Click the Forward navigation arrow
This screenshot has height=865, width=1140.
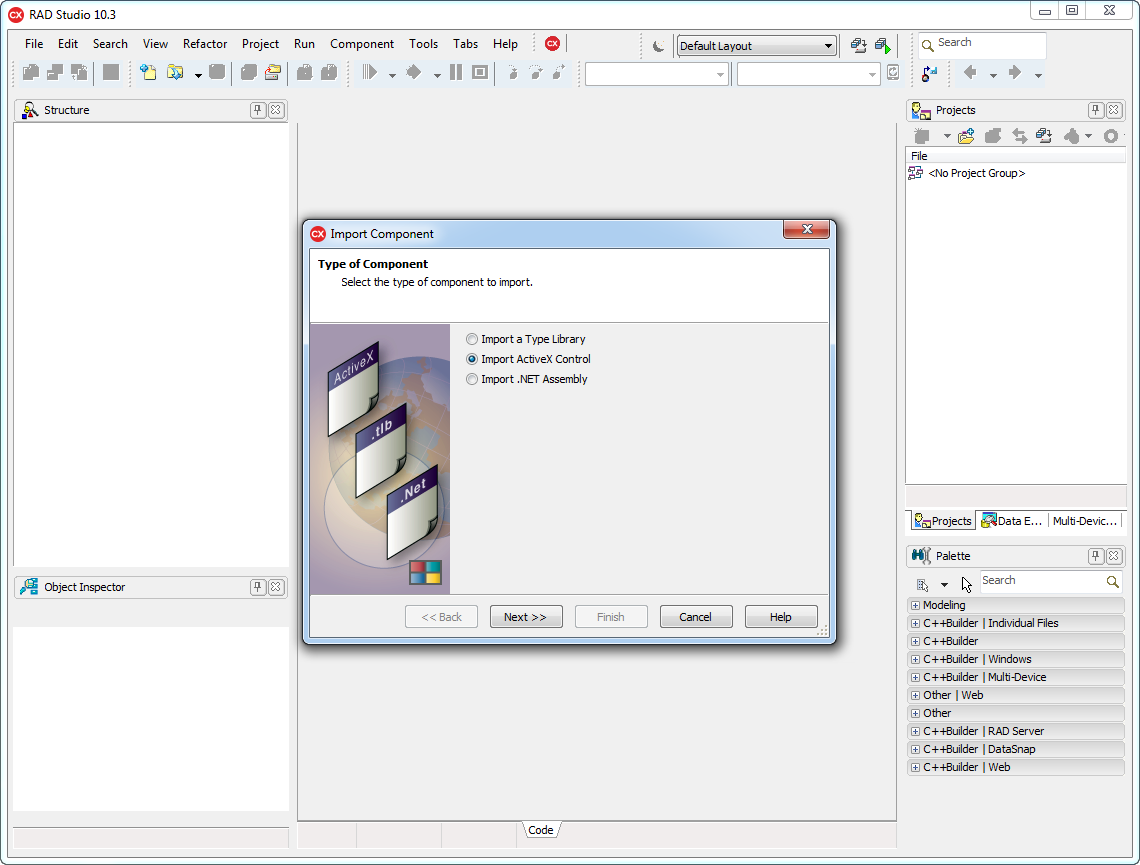[x=1014, y=72]
